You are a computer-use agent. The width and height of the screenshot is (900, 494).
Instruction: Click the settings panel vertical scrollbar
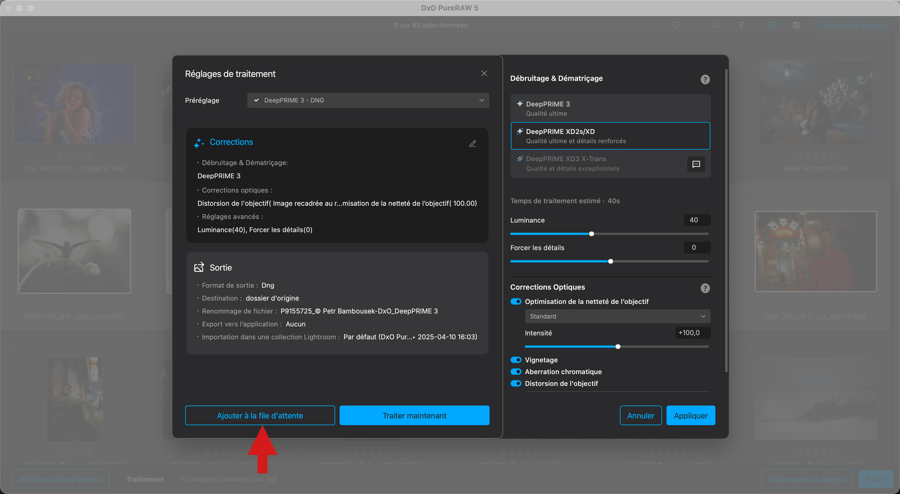pos(726,221)
